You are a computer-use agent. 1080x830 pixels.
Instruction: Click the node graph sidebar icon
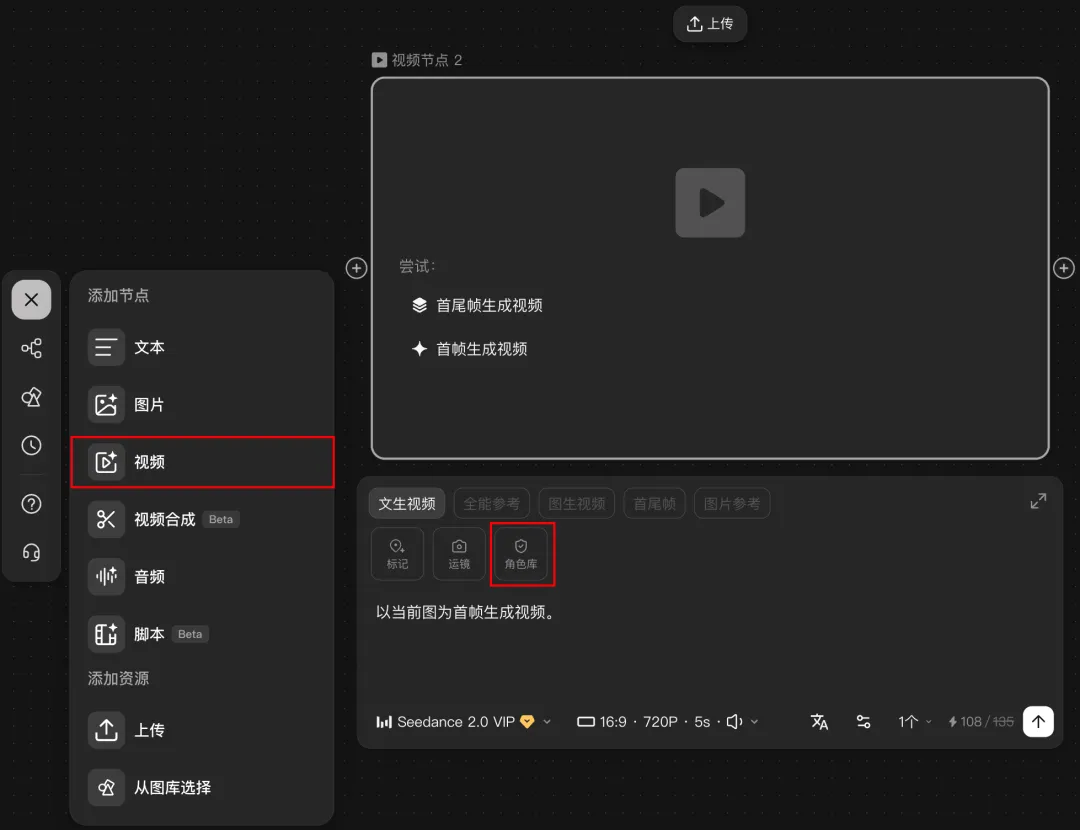click(31, 348)
